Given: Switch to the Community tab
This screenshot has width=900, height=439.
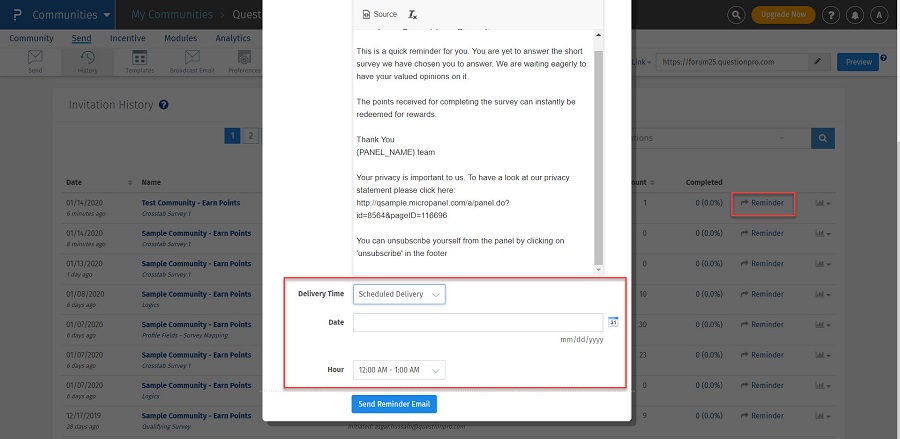Looking at the screenshot, I should (32, 38).
